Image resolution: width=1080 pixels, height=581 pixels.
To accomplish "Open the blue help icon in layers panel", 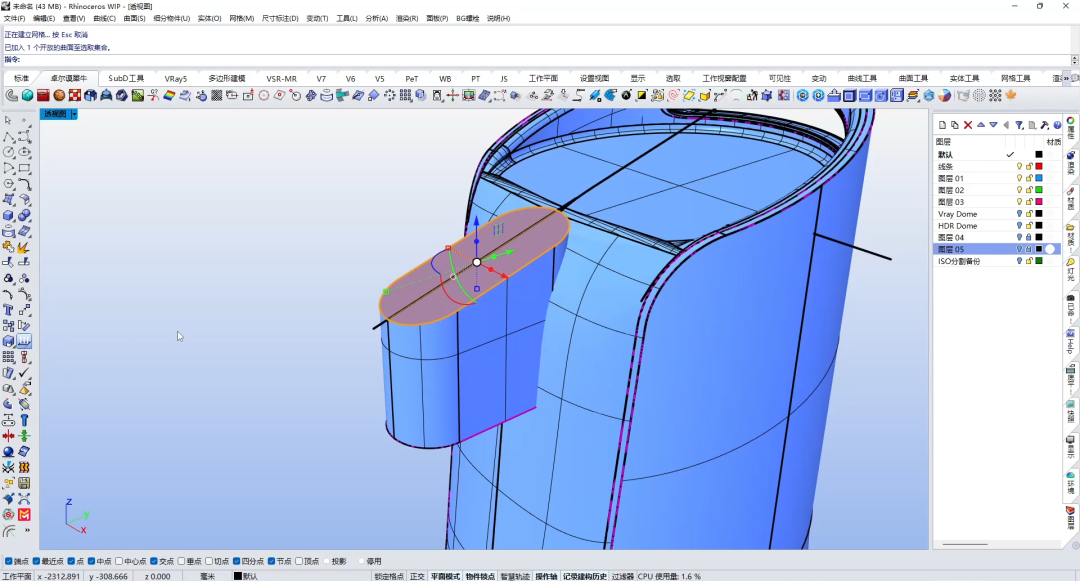I will [x=1057, y=125].
